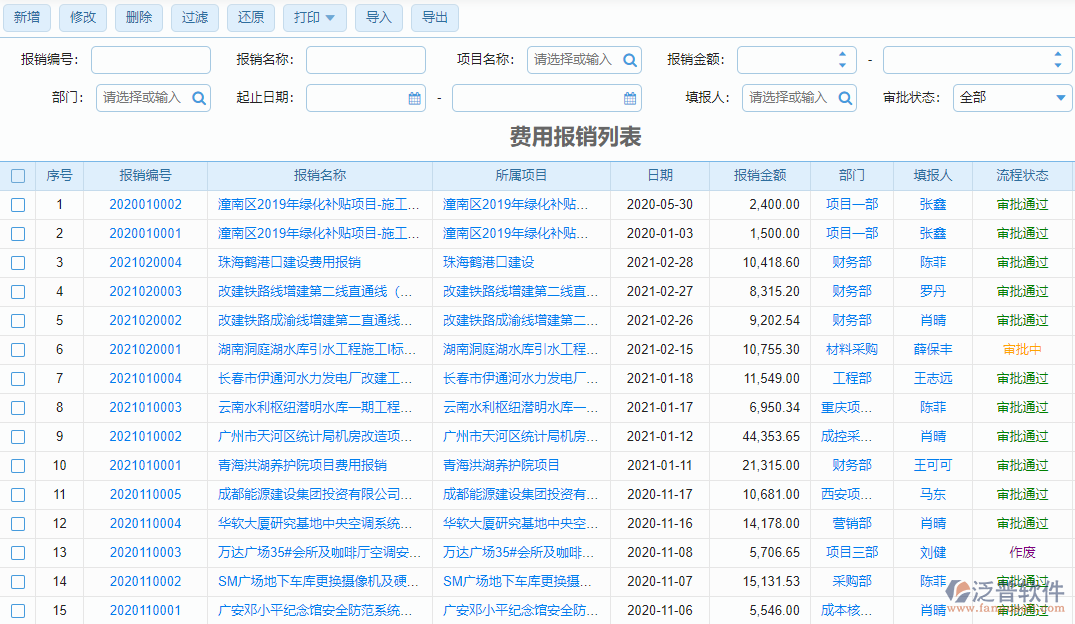The height and width of the screenshot is (624, 1075).
Task: Click the 张鑫 filler name link
Action: [931, 204]
